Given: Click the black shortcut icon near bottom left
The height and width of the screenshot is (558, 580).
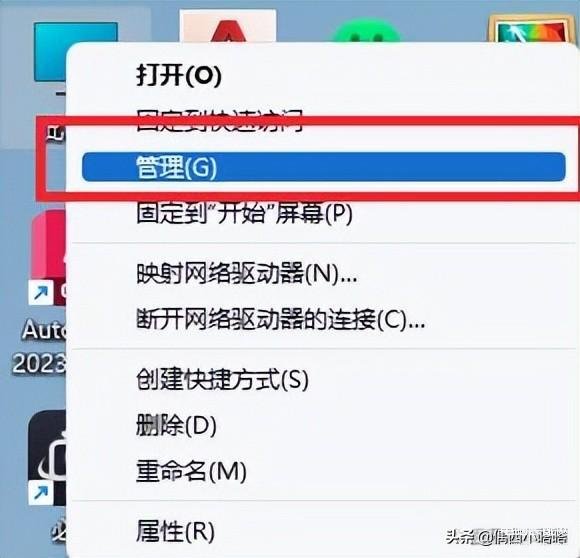Looking at the screenshot, I should pyautogui.click(x=47, y=458).
